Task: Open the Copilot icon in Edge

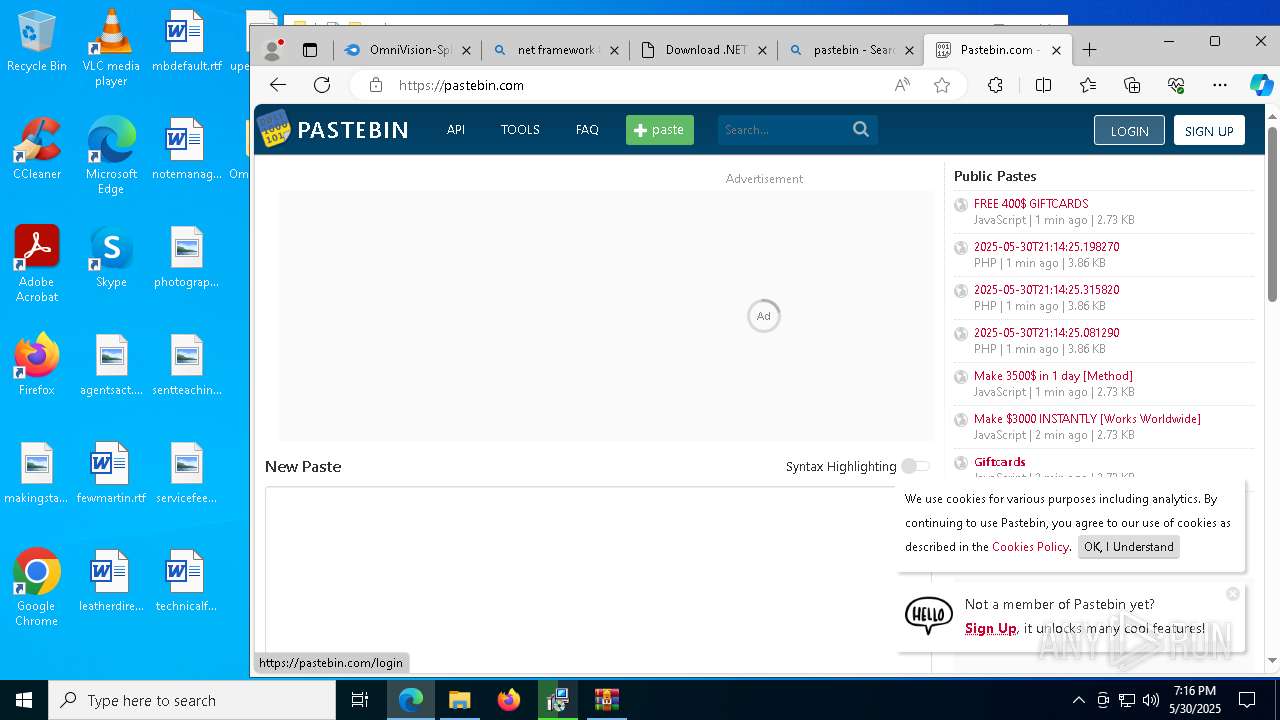Action: [x=1261, y=85]
